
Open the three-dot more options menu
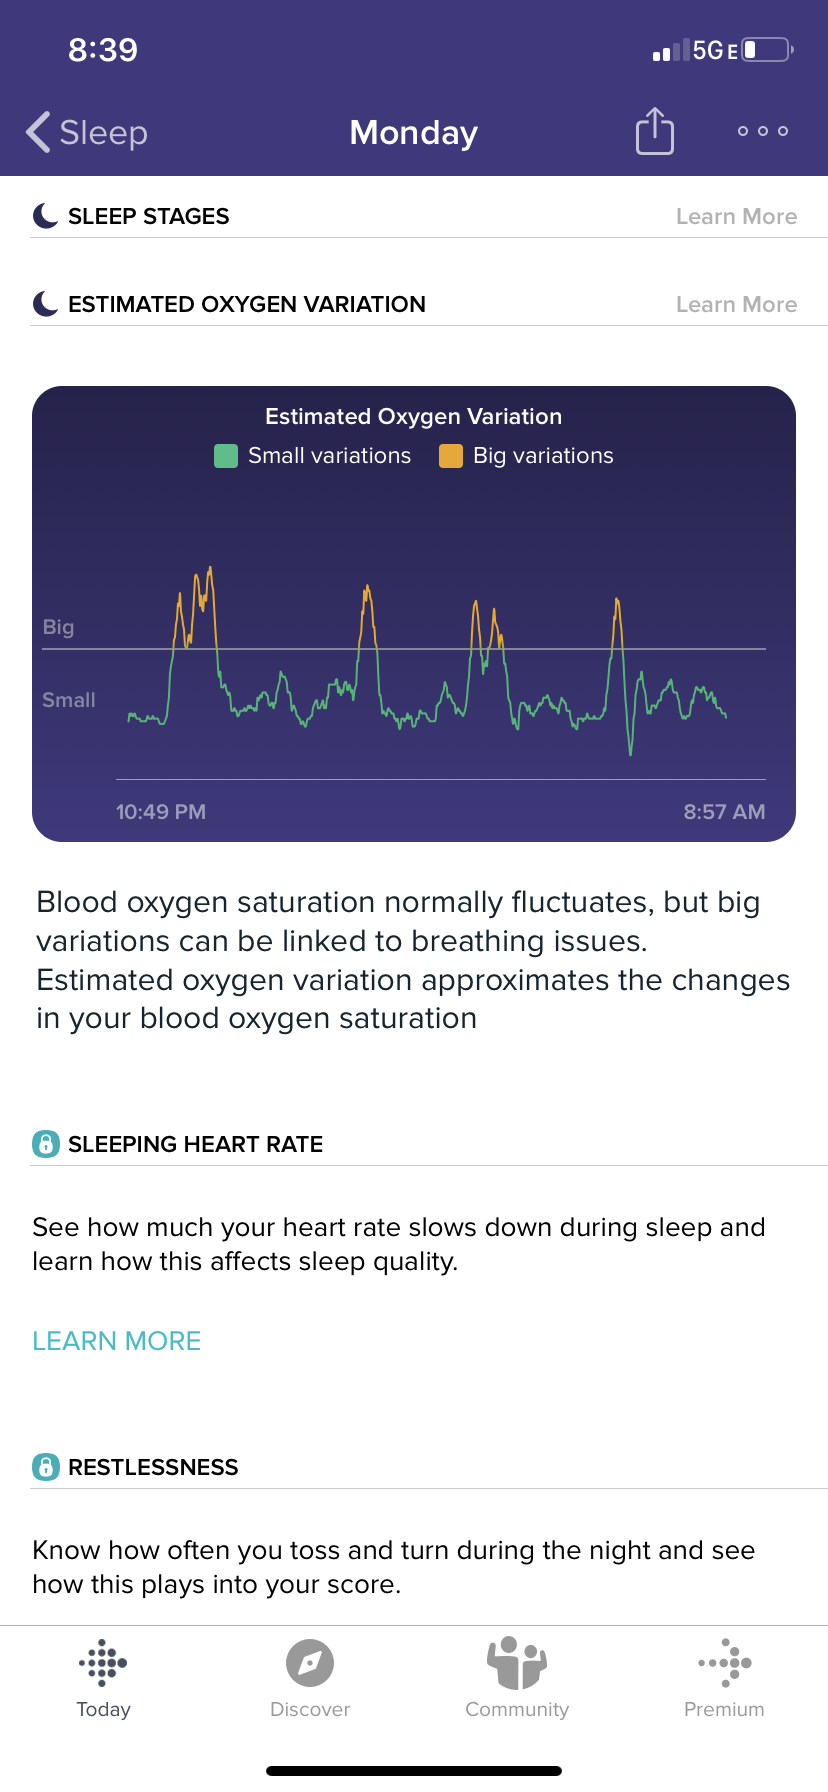(763, 131)
